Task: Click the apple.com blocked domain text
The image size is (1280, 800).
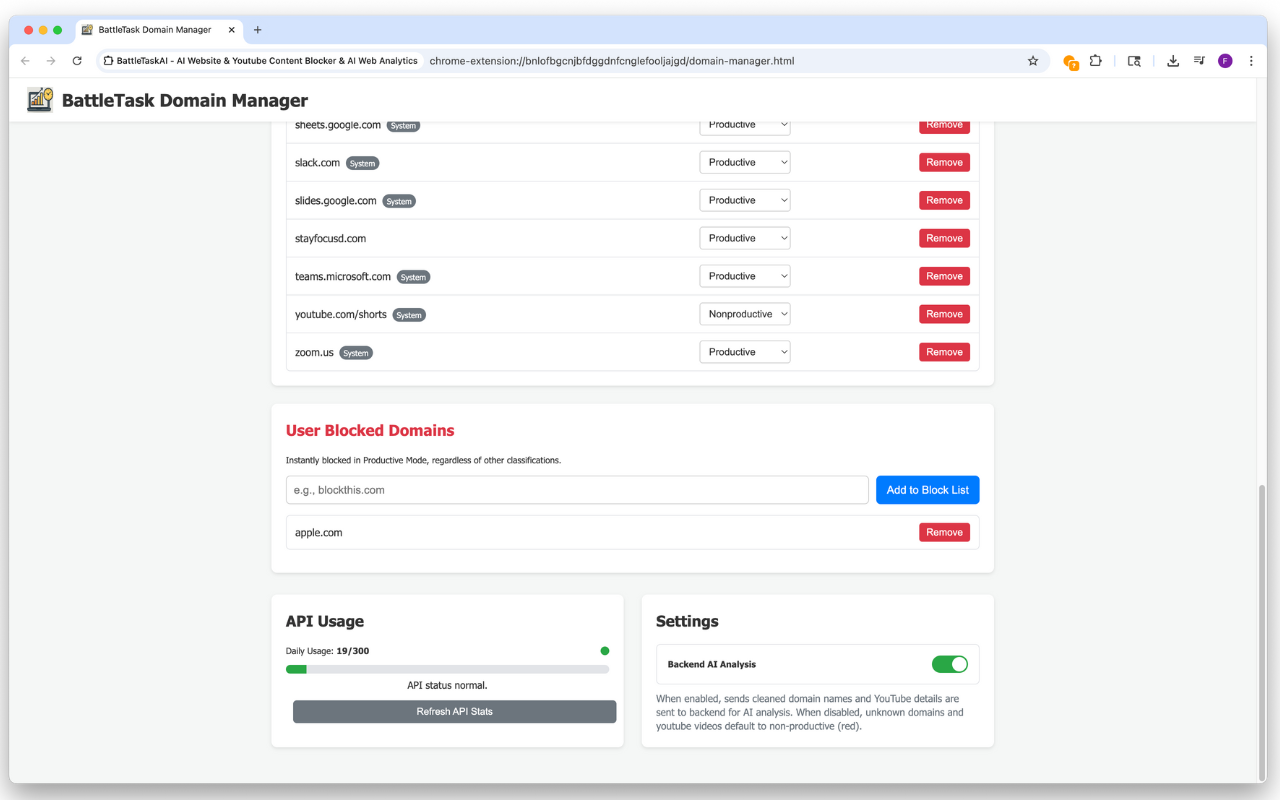Action: point(319,533)
